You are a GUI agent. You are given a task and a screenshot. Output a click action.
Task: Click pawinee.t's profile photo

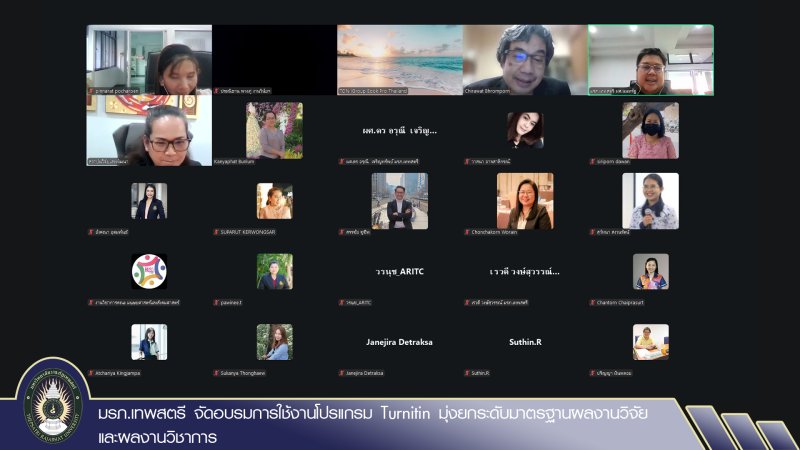coord(274,271)
